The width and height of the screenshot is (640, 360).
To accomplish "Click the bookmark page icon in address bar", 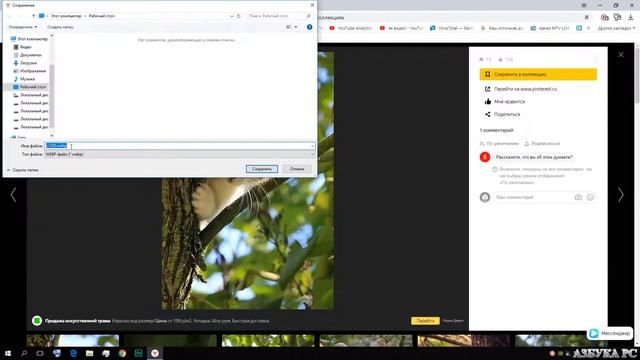I will click(587, 17).
